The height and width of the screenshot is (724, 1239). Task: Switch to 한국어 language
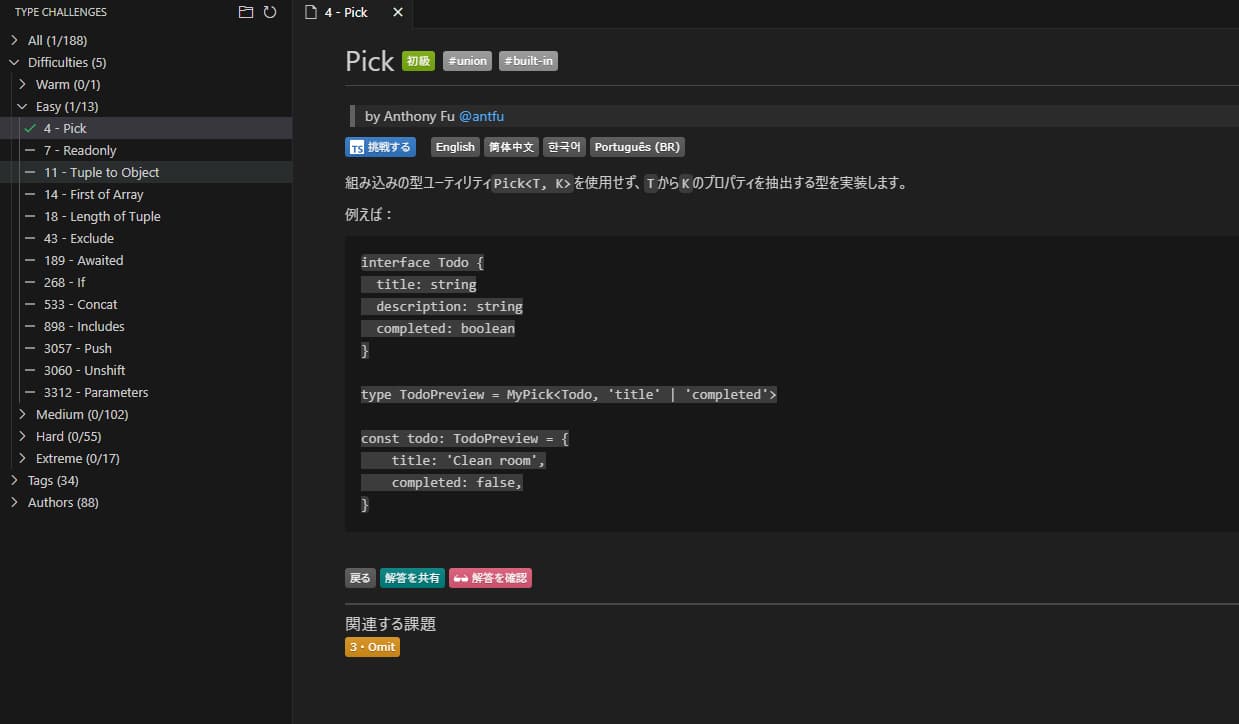coord(565,147)
